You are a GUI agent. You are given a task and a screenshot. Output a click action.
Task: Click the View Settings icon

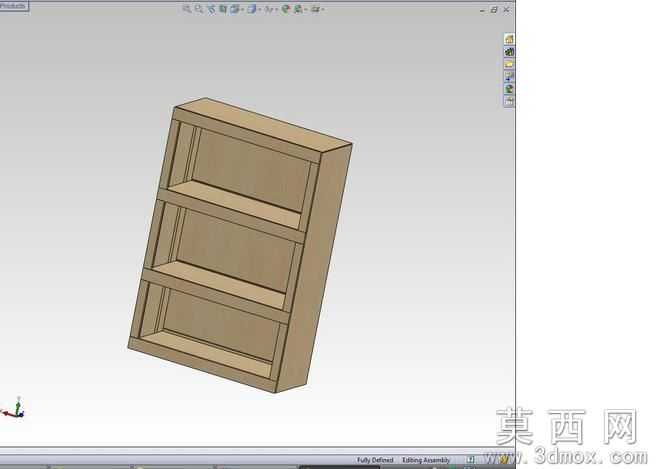click(316, 9)
